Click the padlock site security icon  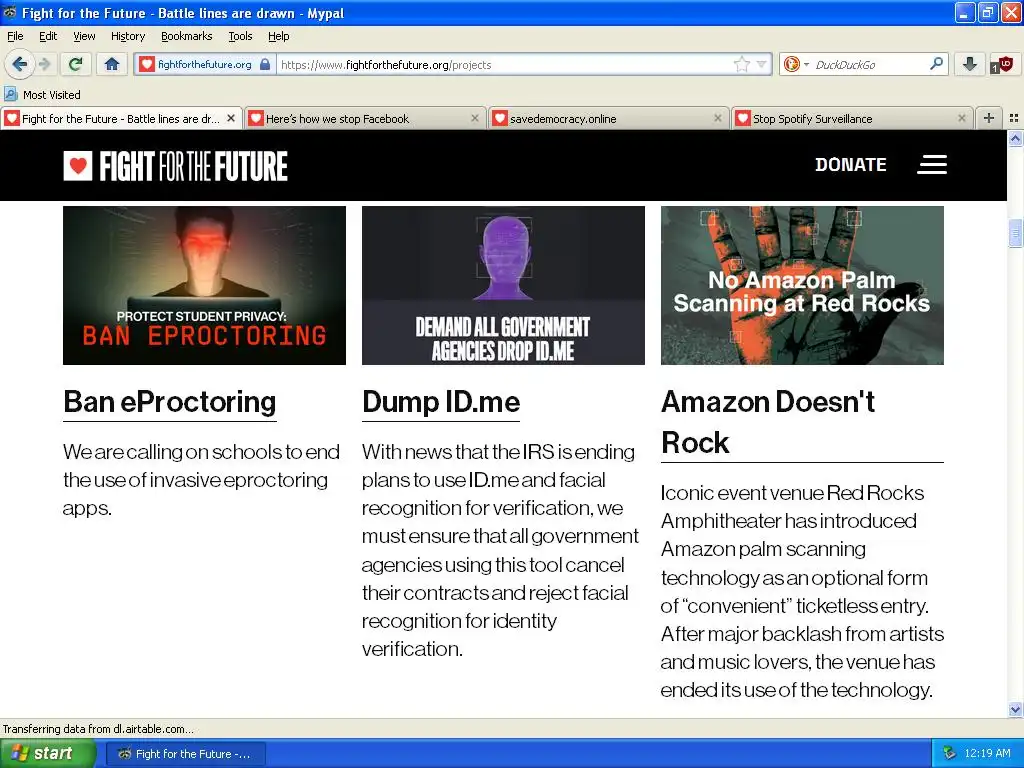(x=264, y=64)
